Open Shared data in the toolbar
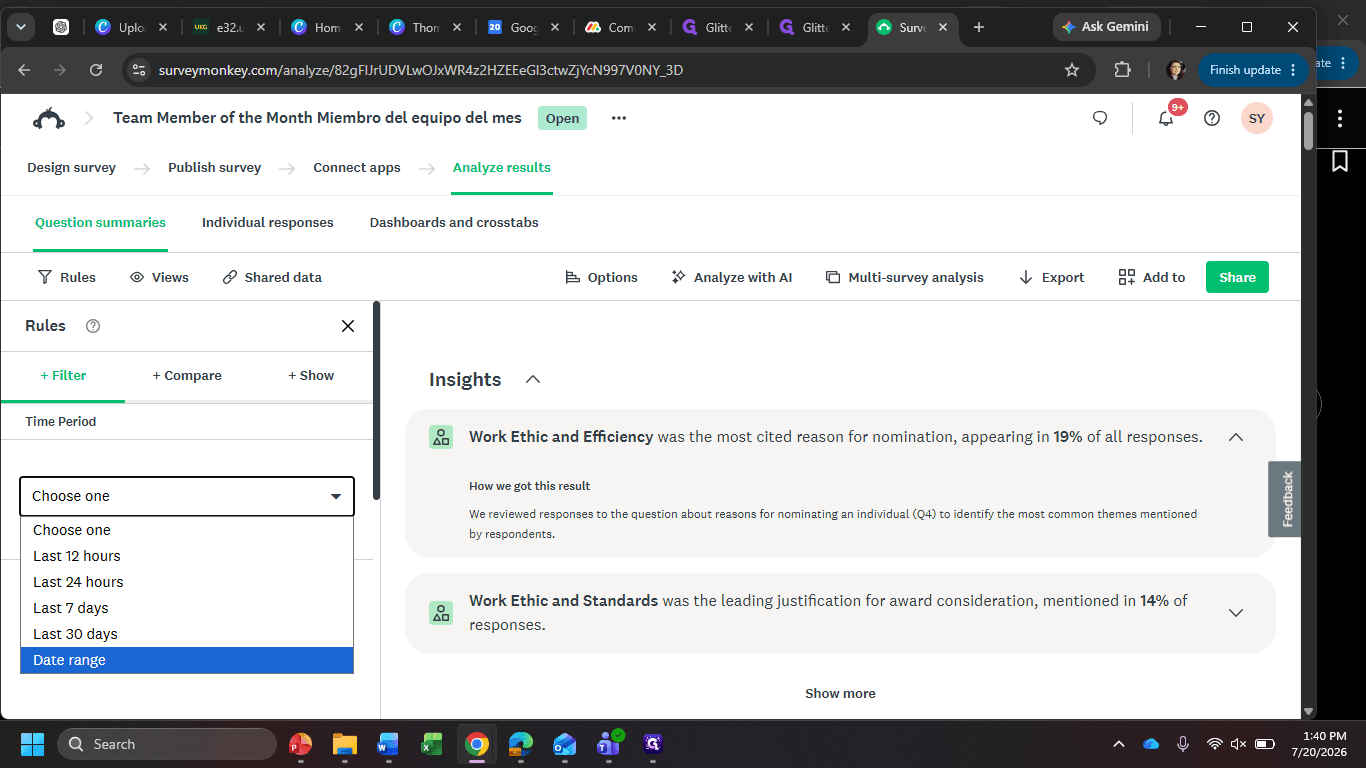The width and height of the screenshot is (1366, 768). 272,277
